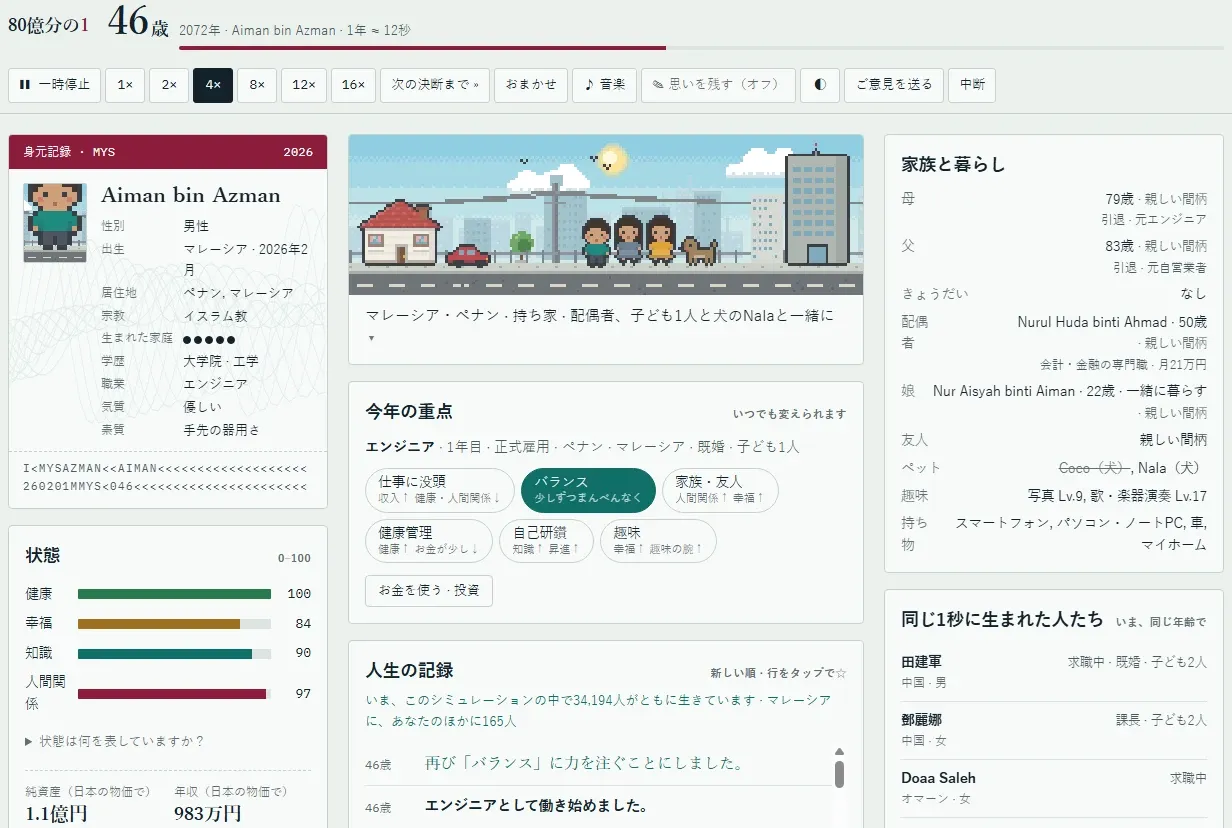The height and width of the screenshot is (828, 1232).
Task: Click the scrollbar up arrow in 人生の記録
Action: point(840,752)
